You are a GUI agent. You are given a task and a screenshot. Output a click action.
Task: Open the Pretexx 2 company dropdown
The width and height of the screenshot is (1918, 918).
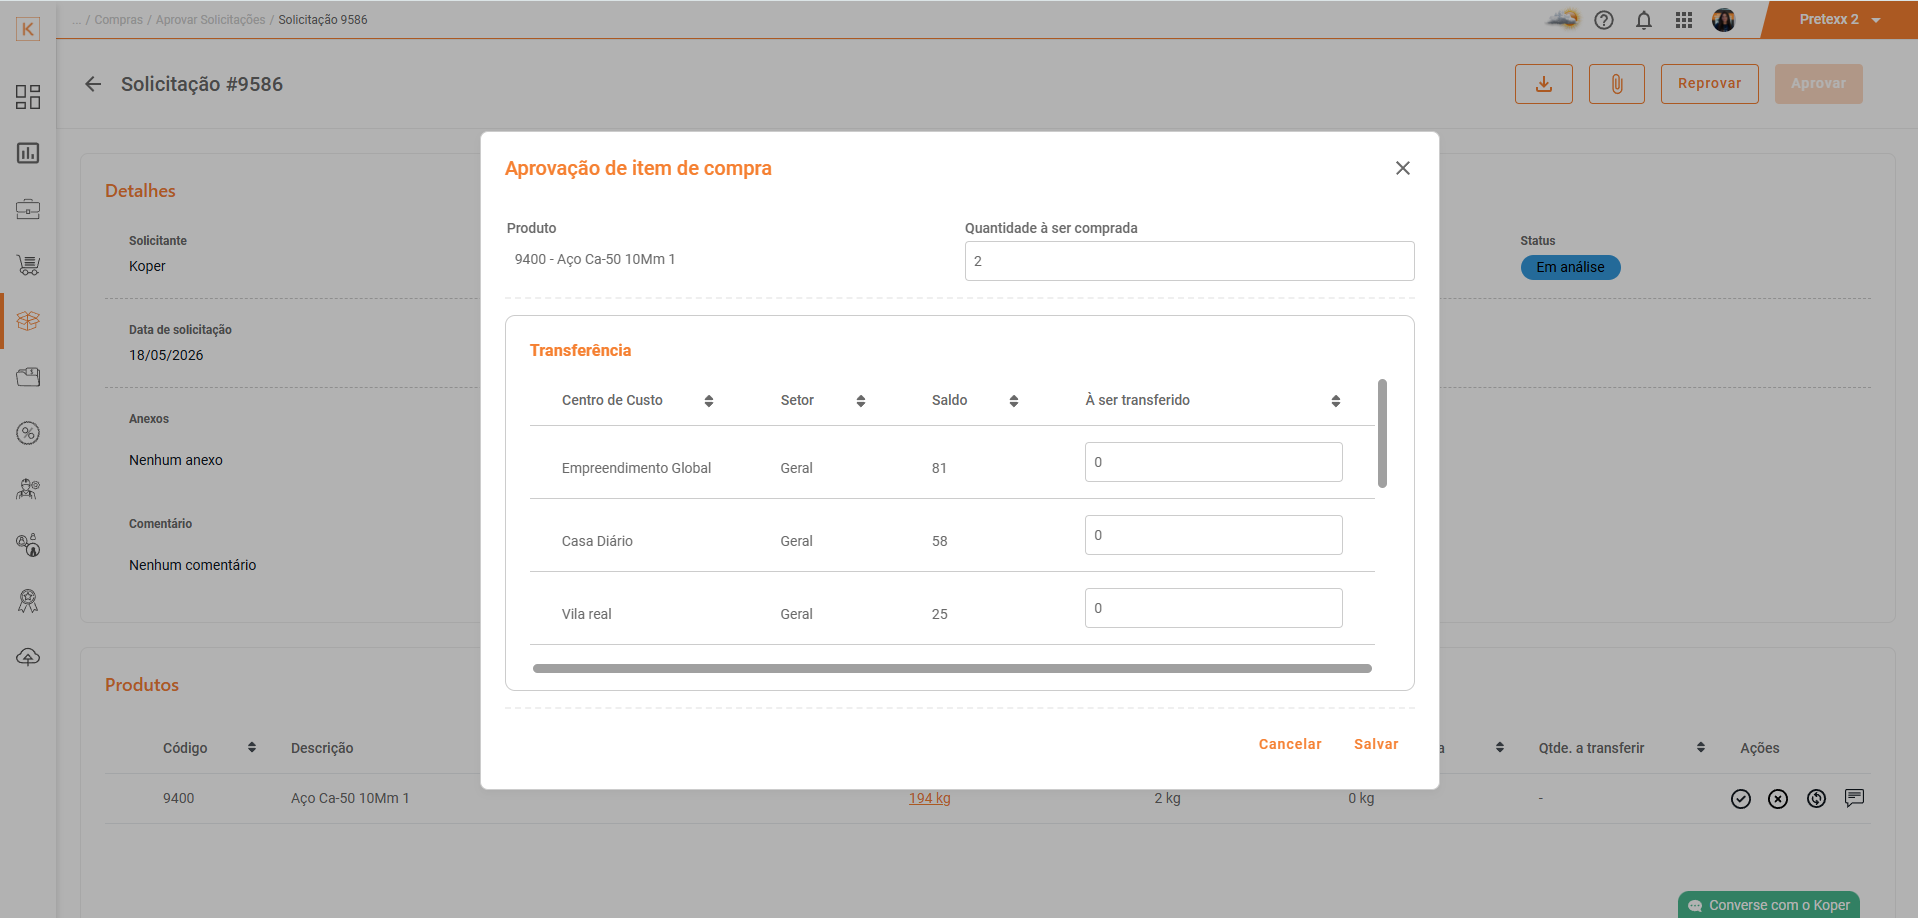click(x=1840, y=20)
